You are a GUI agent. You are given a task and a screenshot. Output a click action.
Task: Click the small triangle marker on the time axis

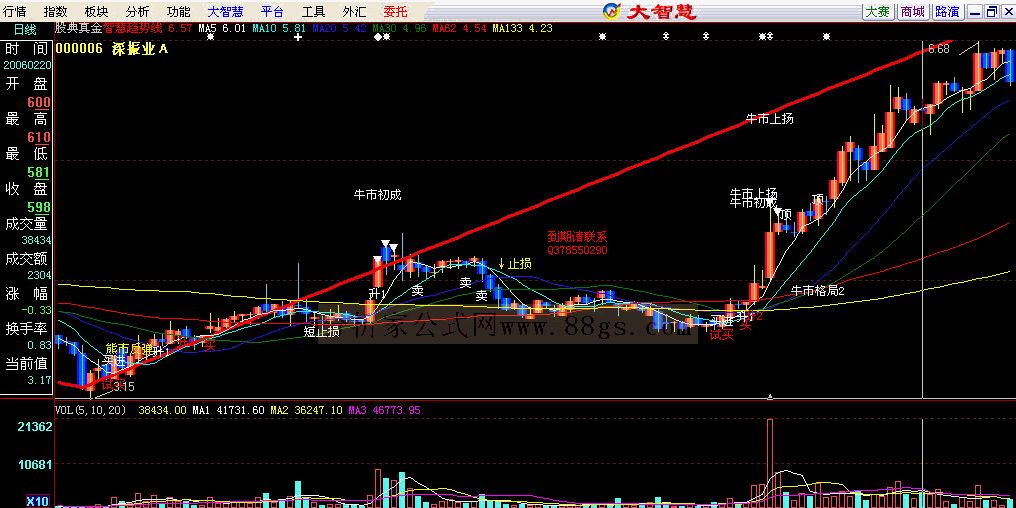(770, 396)
